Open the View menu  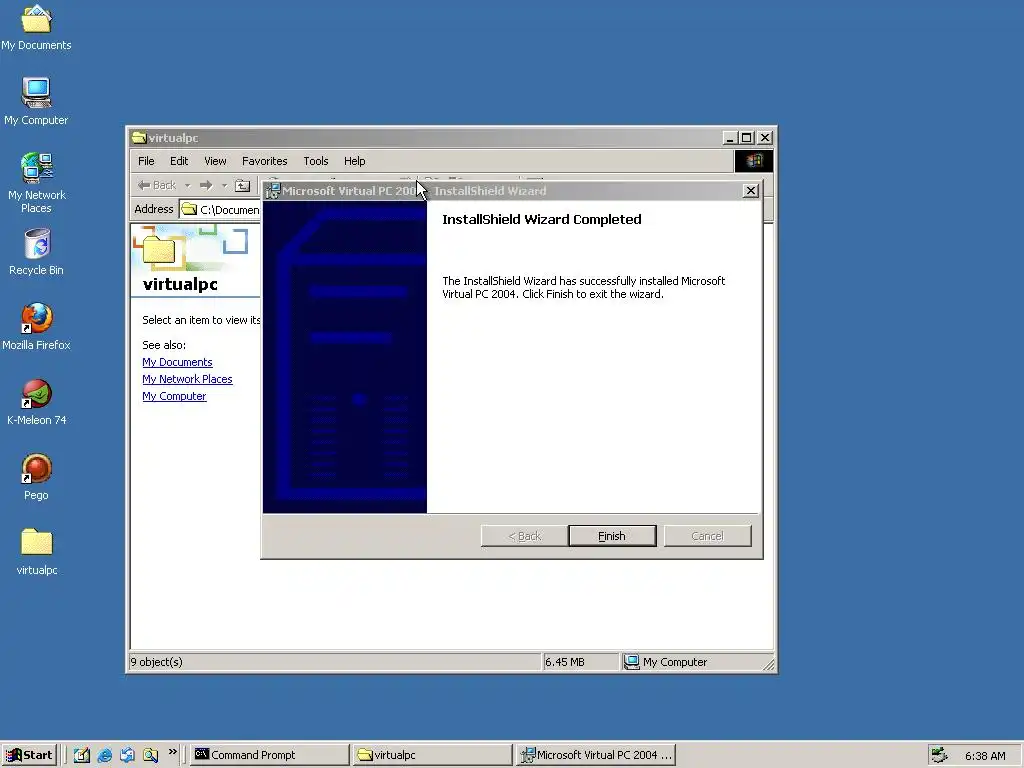pos(215,161)
